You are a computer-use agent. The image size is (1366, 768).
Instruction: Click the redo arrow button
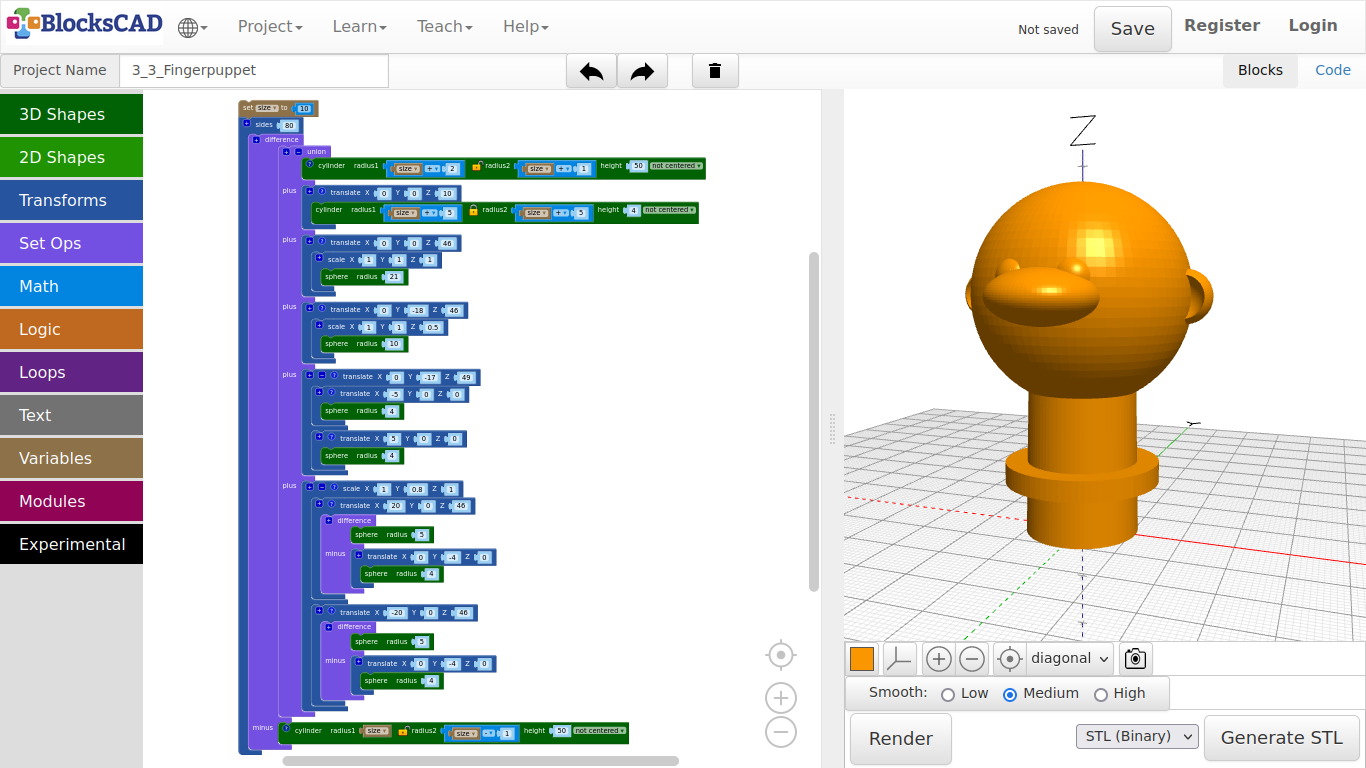click(642, 71)
